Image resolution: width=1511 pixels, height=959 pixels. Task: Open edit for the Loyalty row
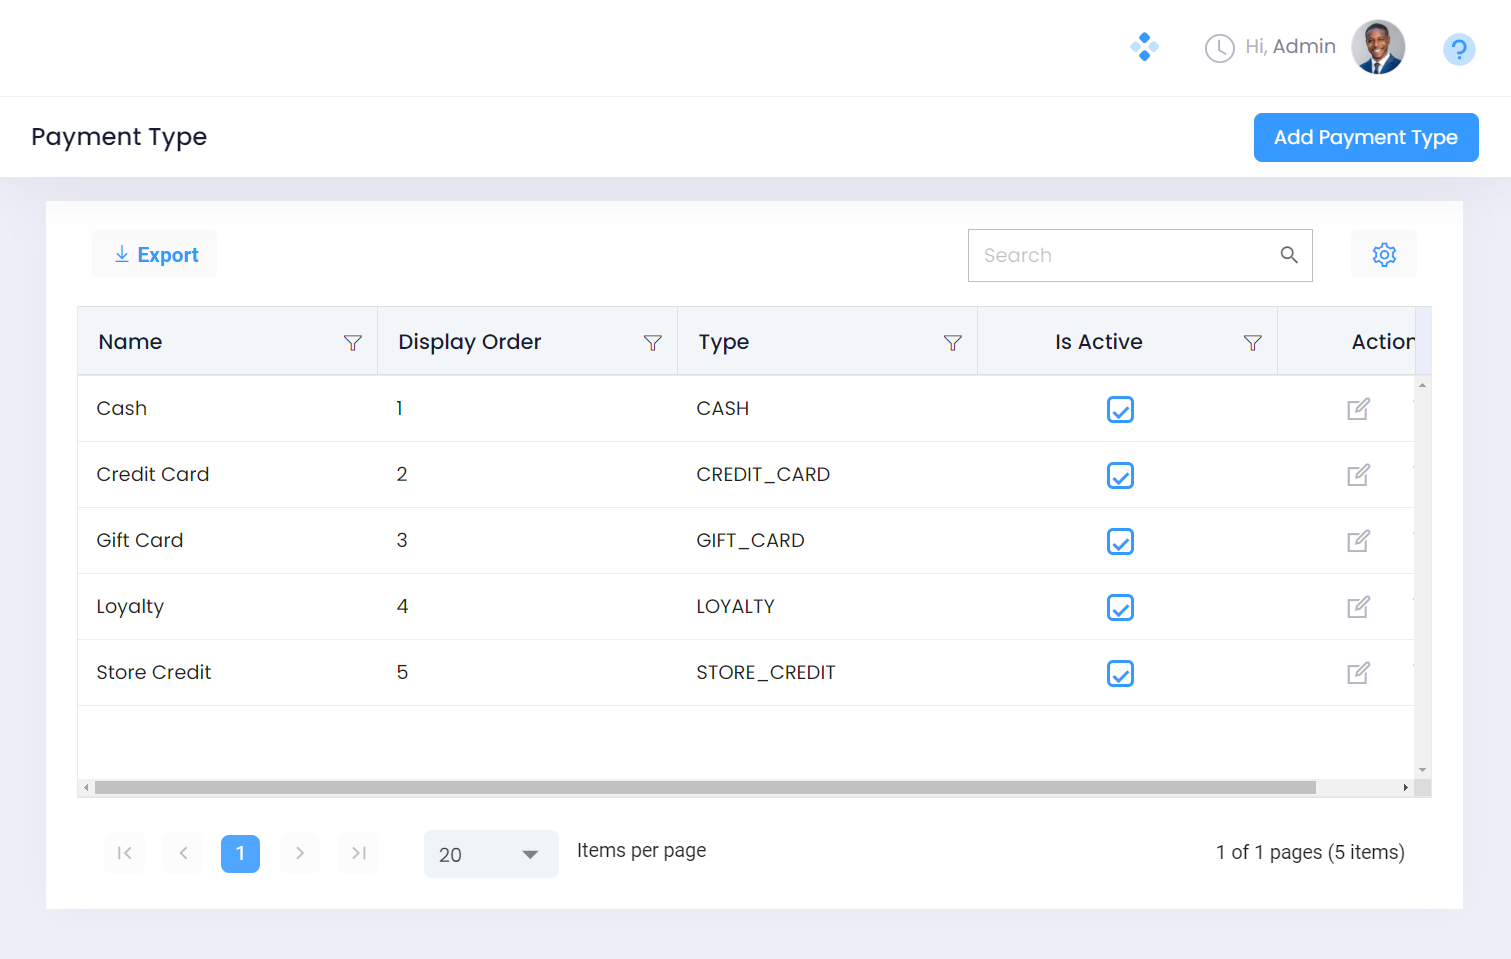click(1357, 607)
